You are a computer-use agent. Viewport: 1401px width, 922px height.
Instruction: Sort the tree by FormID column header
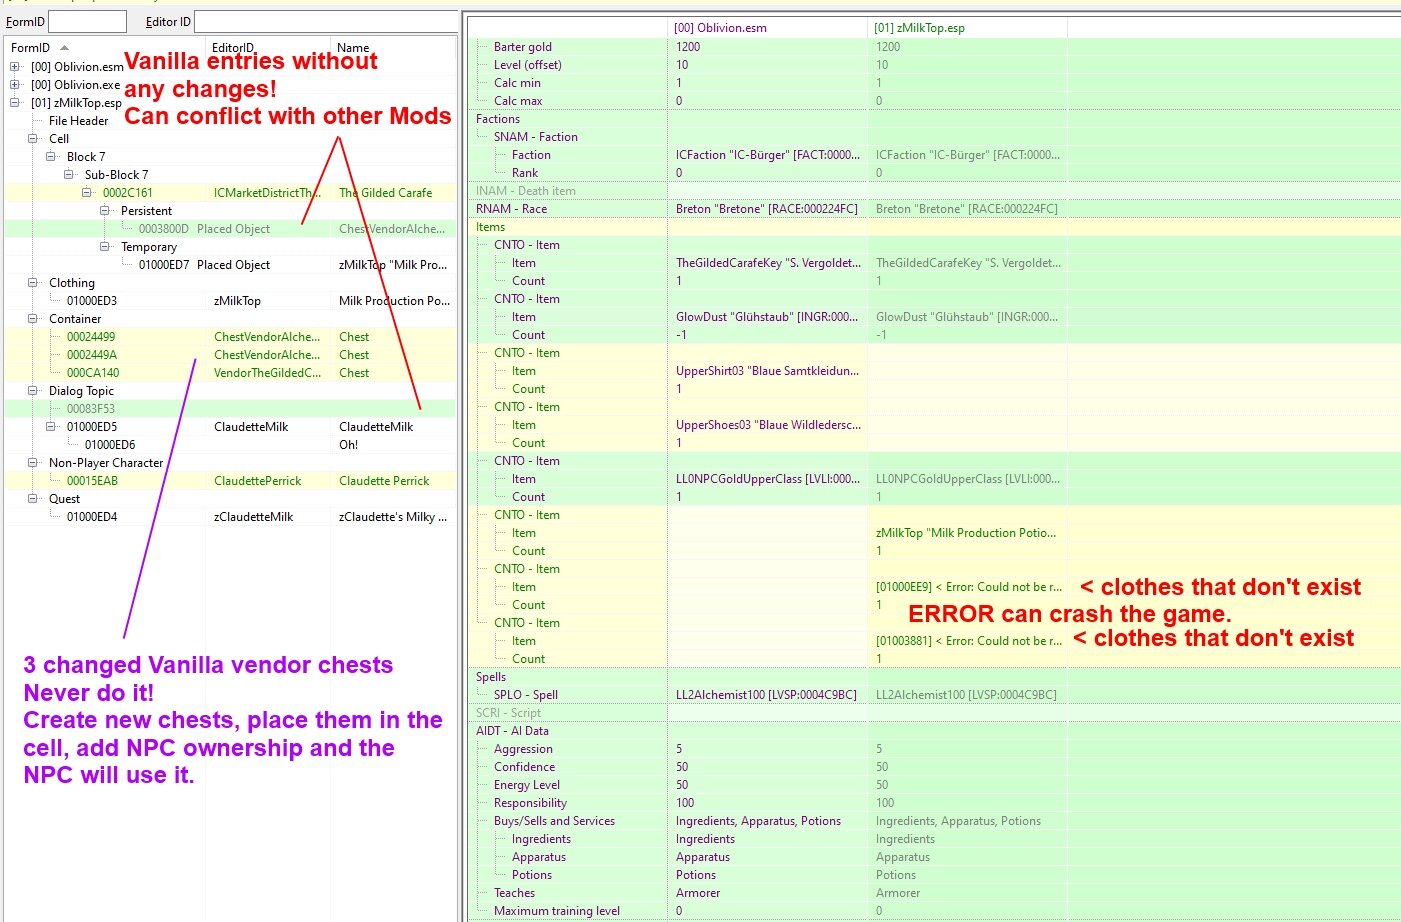pyautogui.click(x=30, y=47)
